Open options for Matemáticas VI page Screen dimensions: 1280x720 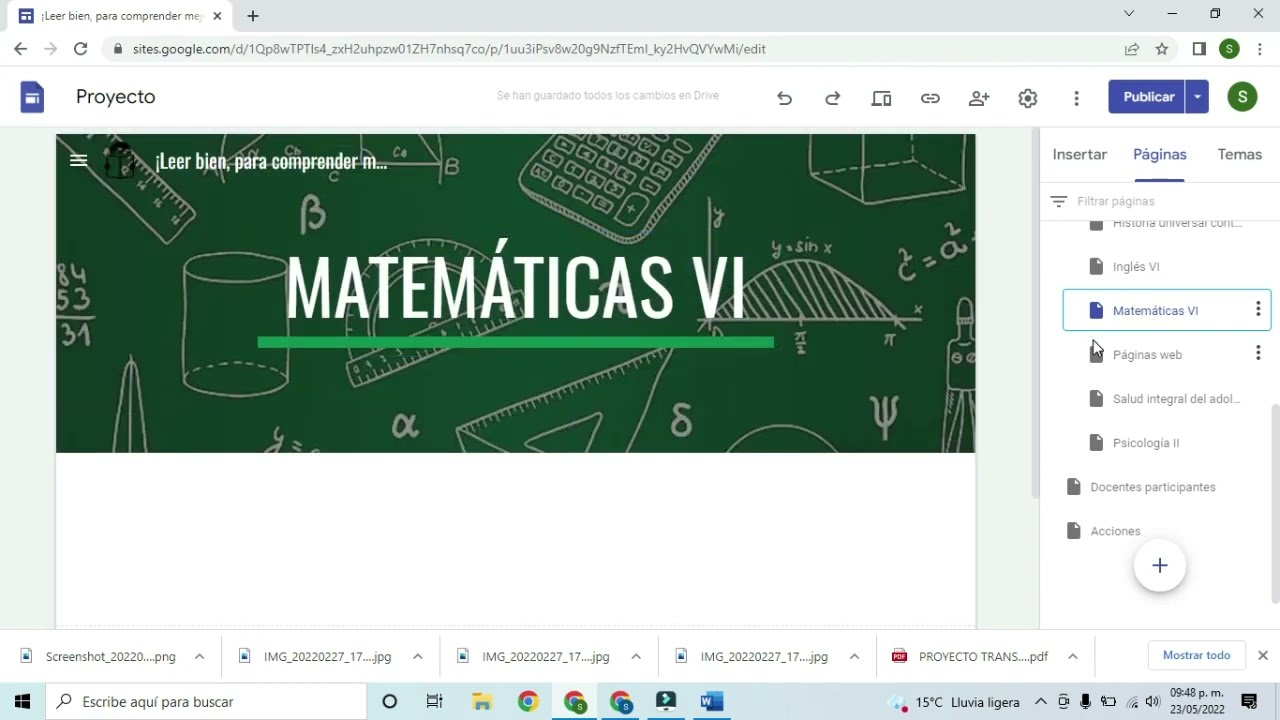(x=1258, y=310)
